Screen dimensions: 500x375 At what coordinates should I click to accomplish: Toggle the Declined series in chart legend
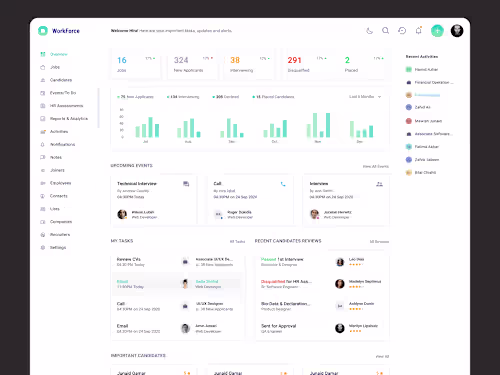[x=226, y=97]
